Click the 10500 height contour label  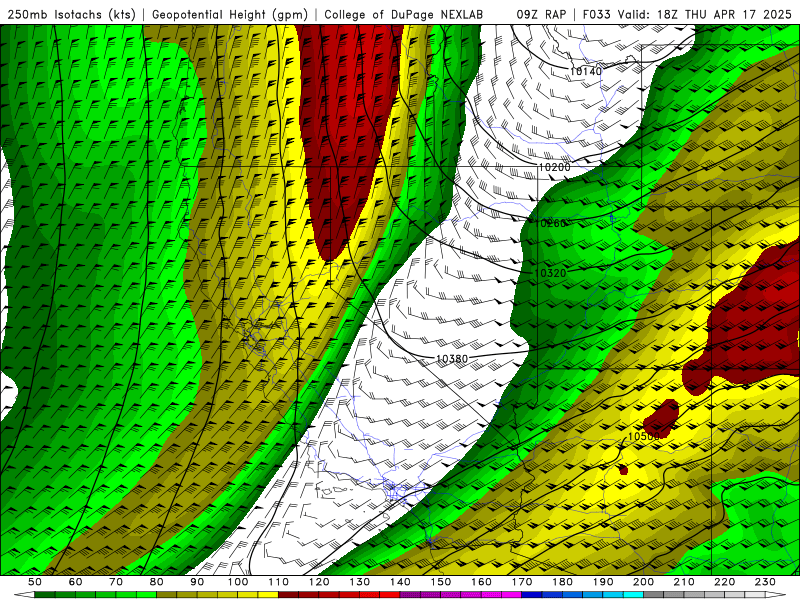pos(643,436)
